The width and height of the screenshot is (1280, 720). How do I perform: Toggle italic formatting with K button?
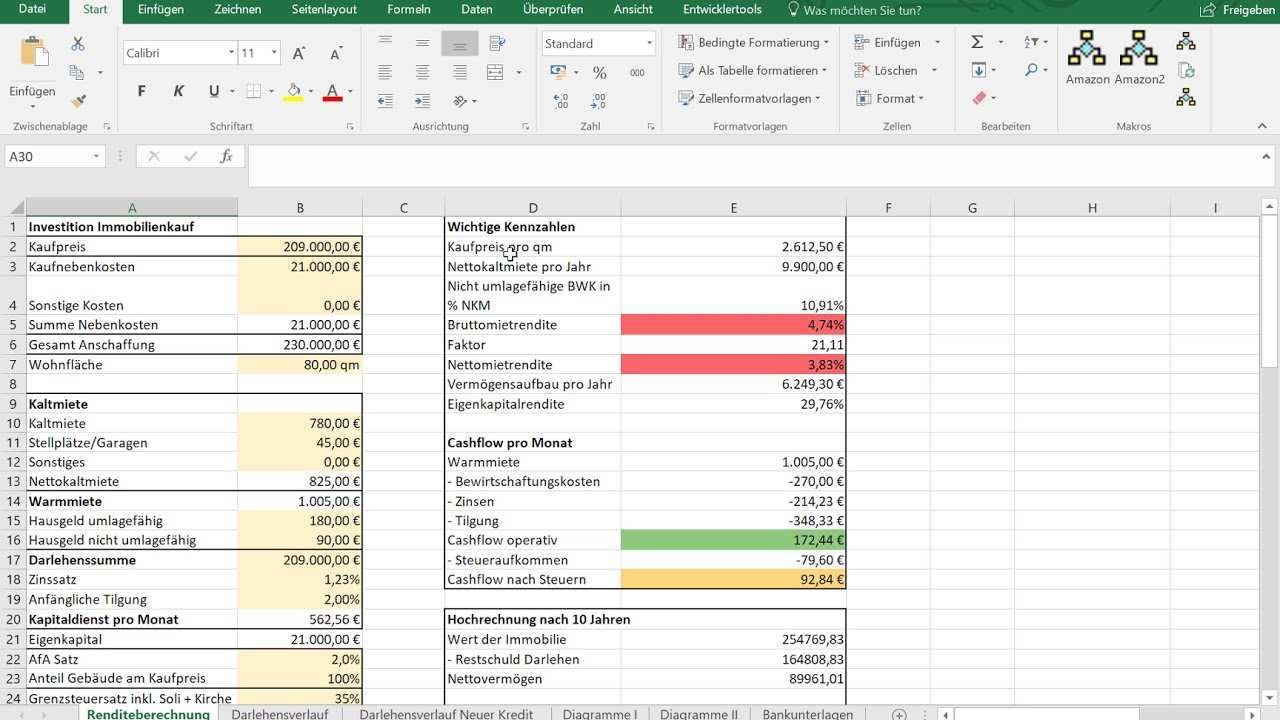pyautogui.click(x=178, y=91)
